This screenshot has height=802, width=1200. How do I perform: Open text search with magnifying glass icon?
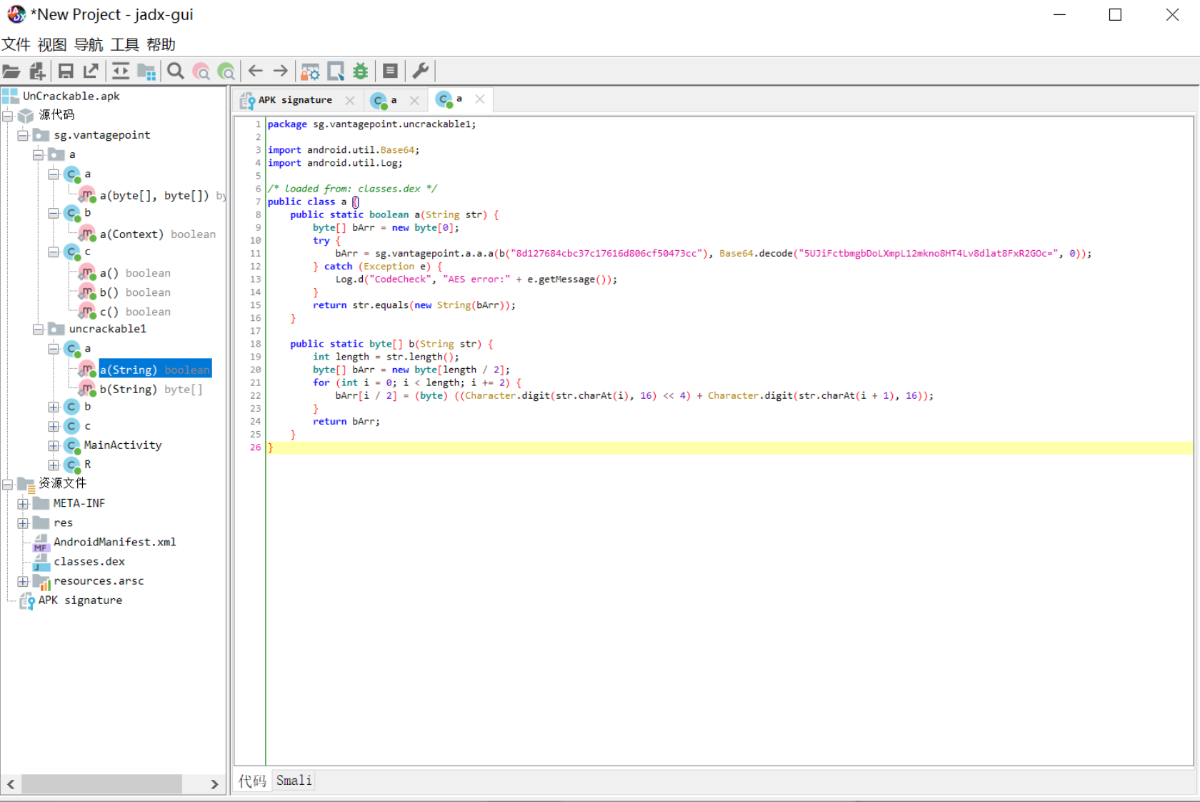point(175,71)
